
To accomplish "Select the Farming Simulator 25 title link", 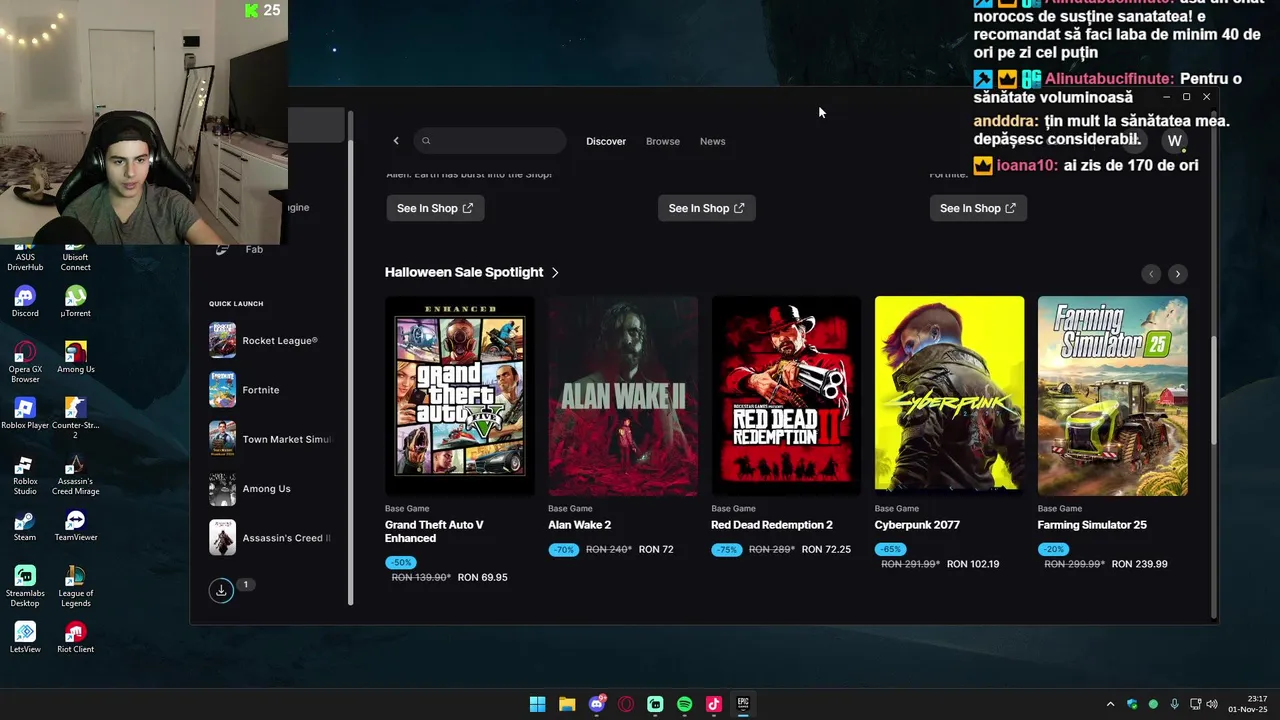I will (1092, 525).
